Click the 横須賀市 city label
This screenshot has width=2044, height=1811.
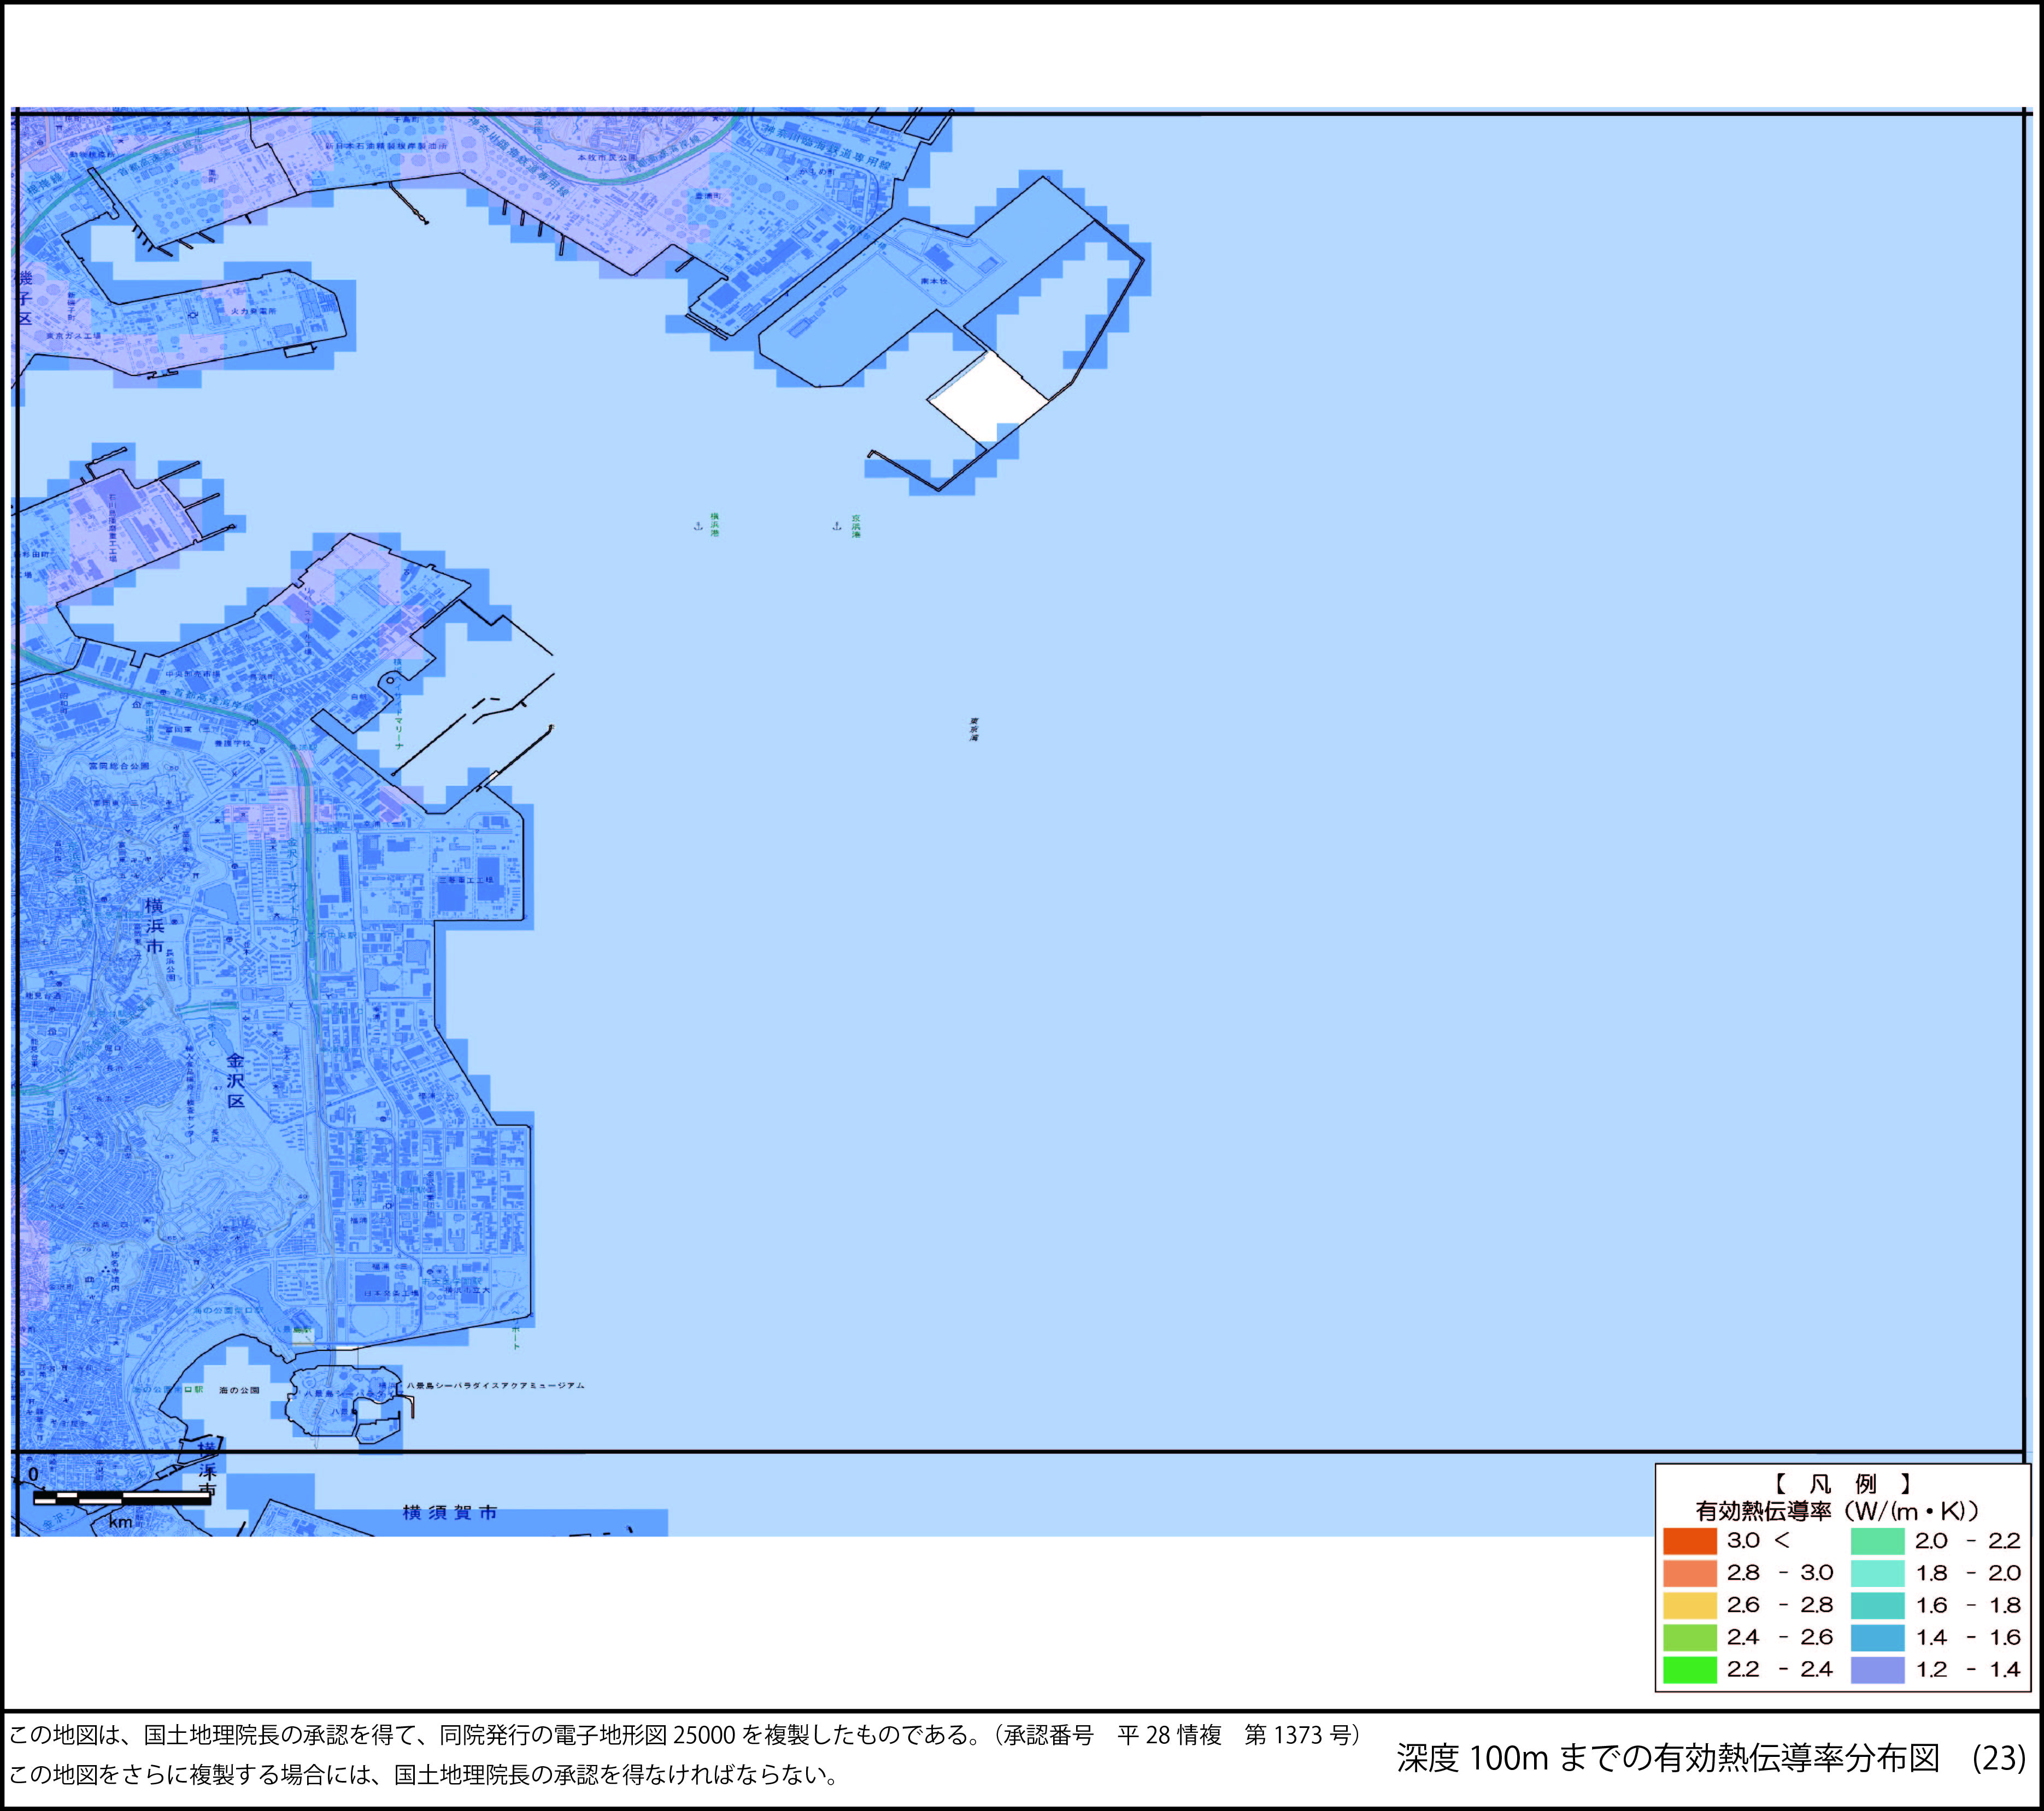pos(450,1512)
